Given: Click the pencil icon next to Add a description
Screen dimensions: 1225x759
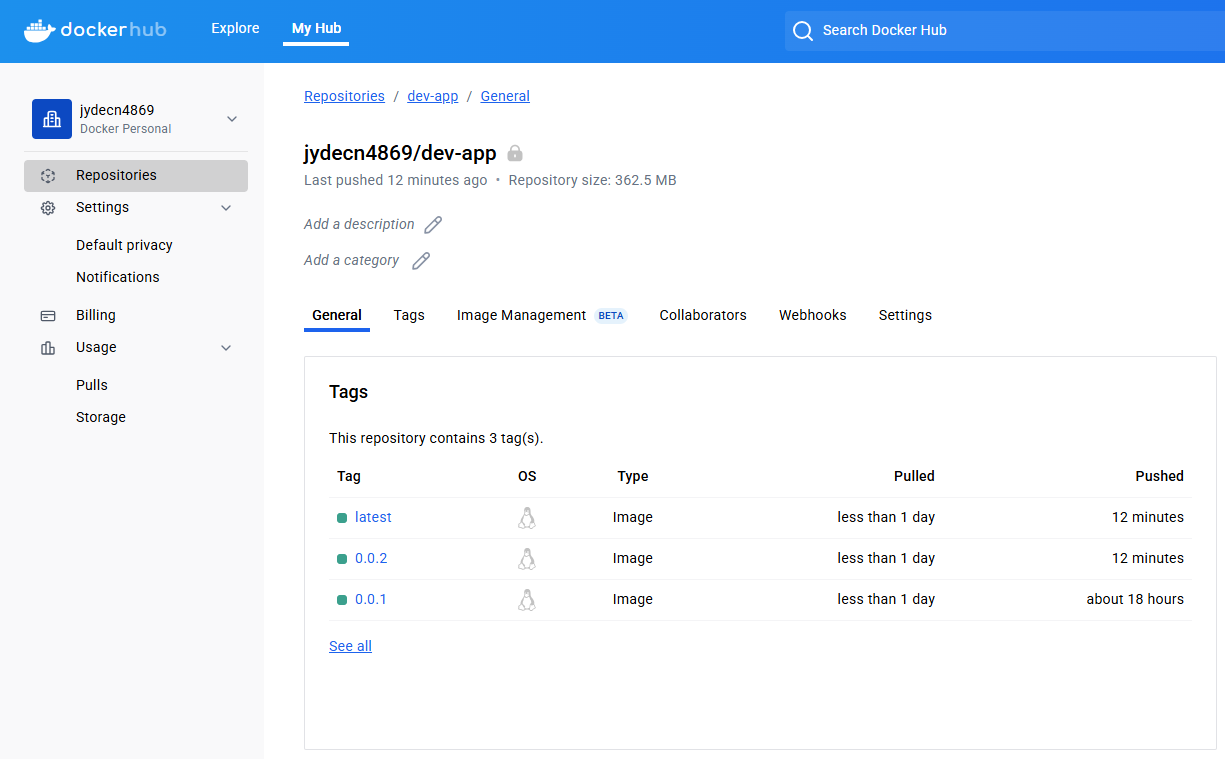Looking at the screenshot, I should 433,225.
